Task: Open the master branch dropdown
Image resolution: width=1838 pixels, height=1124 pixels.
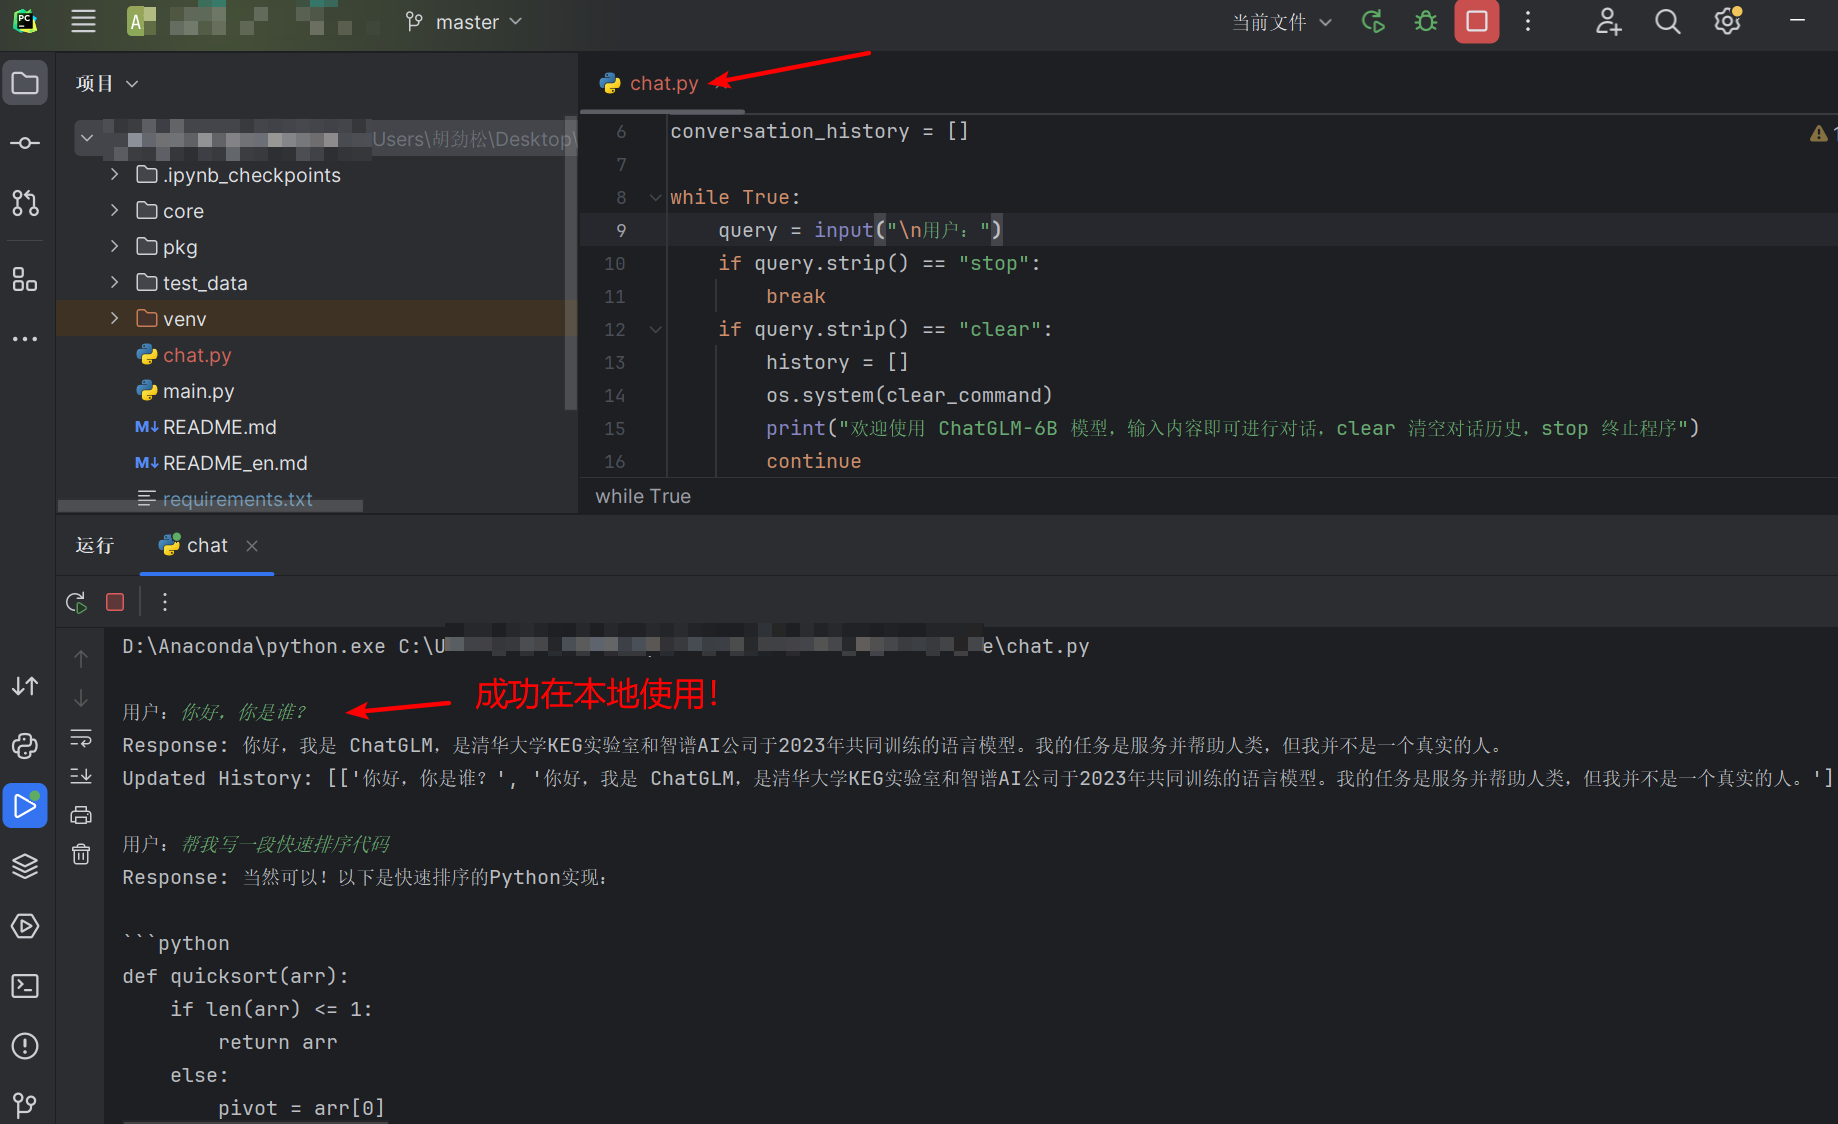Action: (465, 22)
